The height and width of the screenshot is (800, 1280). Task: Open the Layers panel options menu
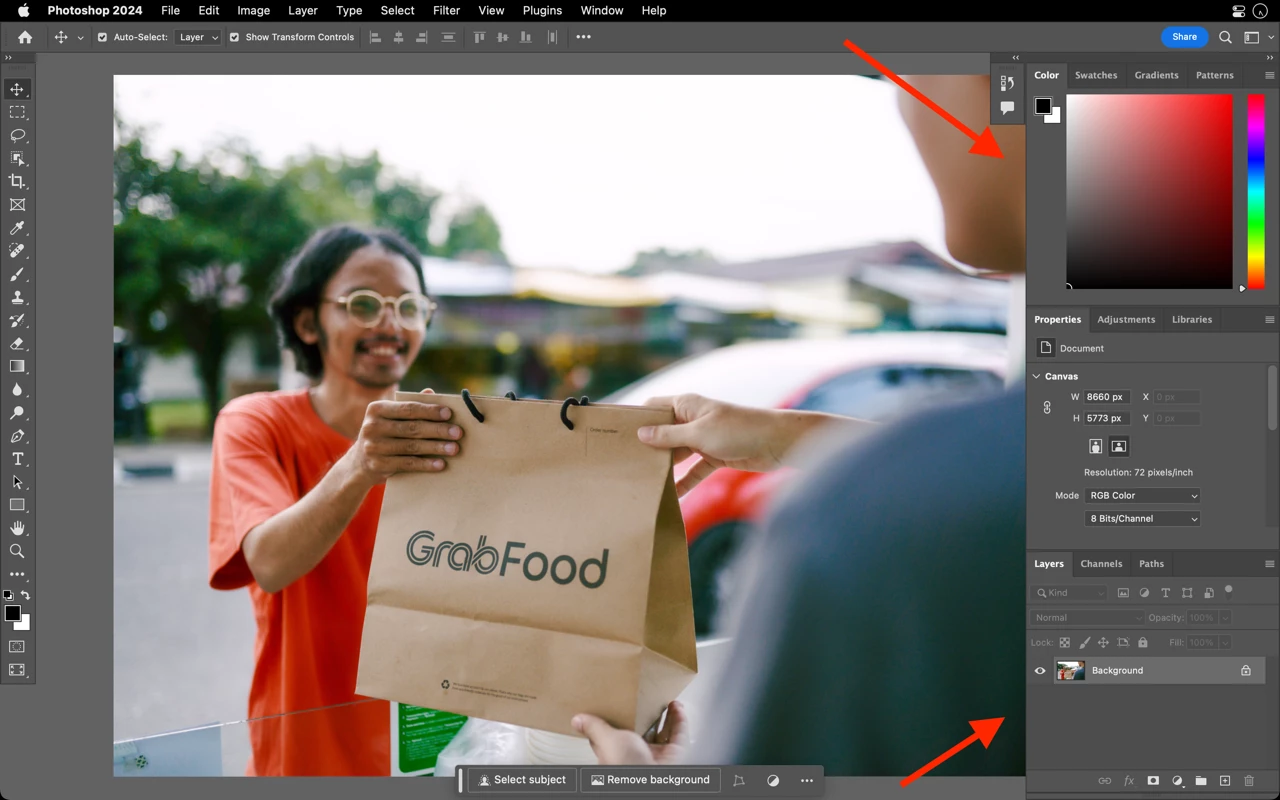[x=1270, y=564]
